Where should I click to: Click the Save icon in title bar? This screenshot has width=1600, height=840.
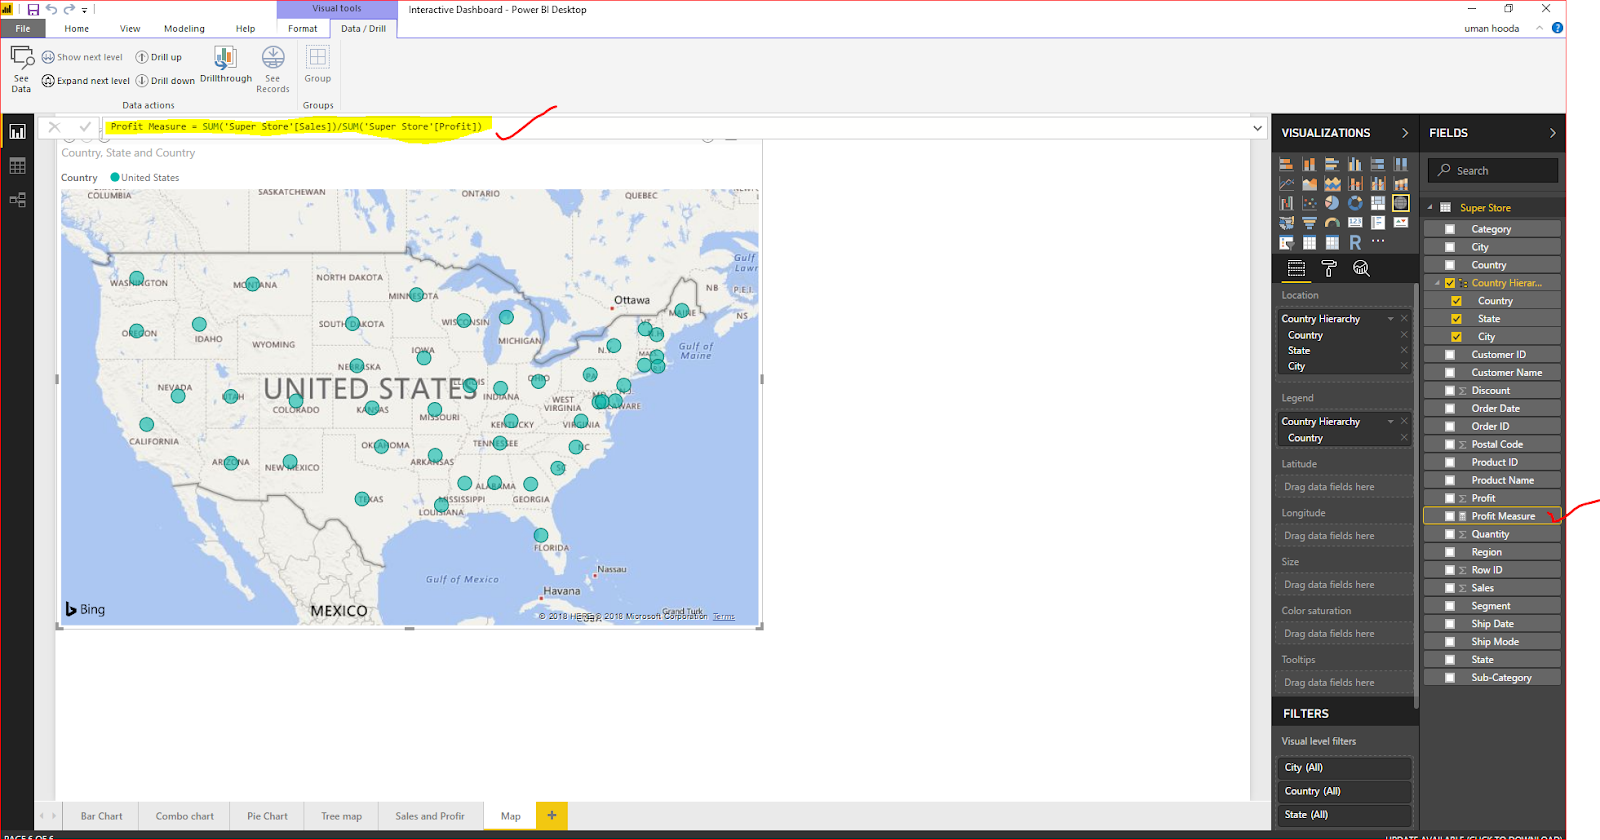point(33,9)
